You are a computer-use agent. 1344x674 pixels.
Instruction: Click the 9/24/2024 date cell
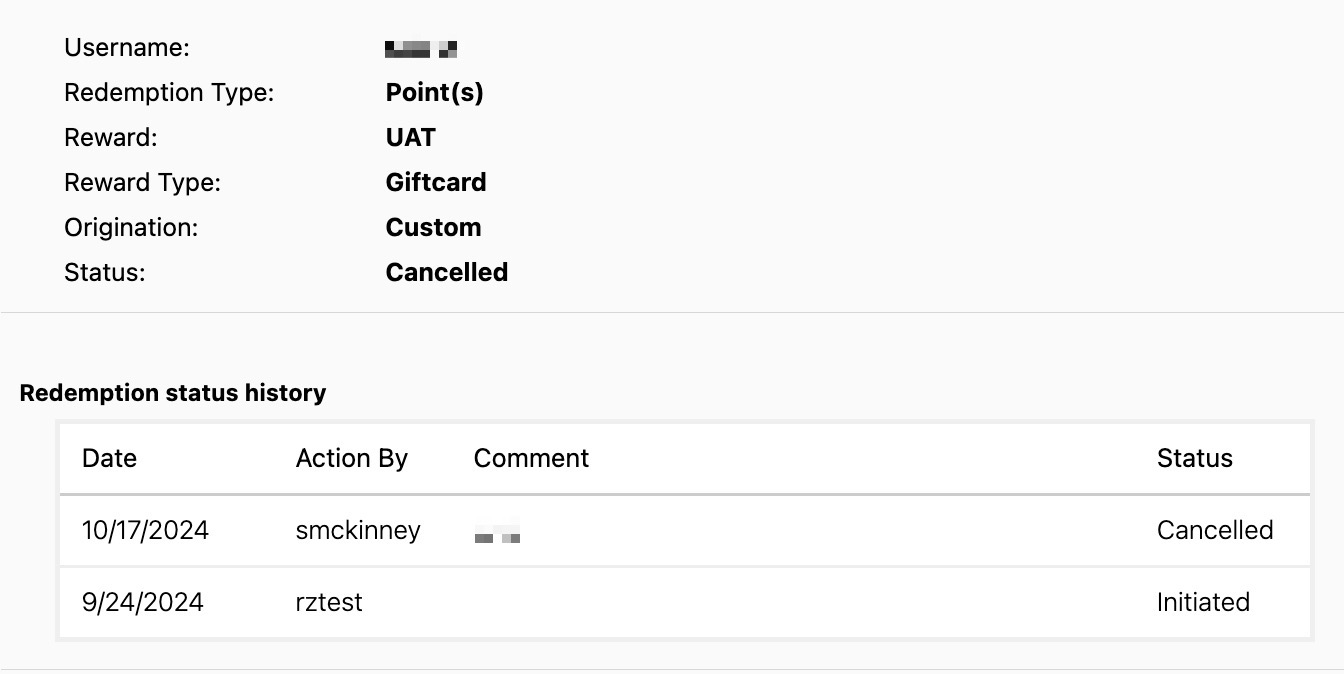tap(142, 602)
